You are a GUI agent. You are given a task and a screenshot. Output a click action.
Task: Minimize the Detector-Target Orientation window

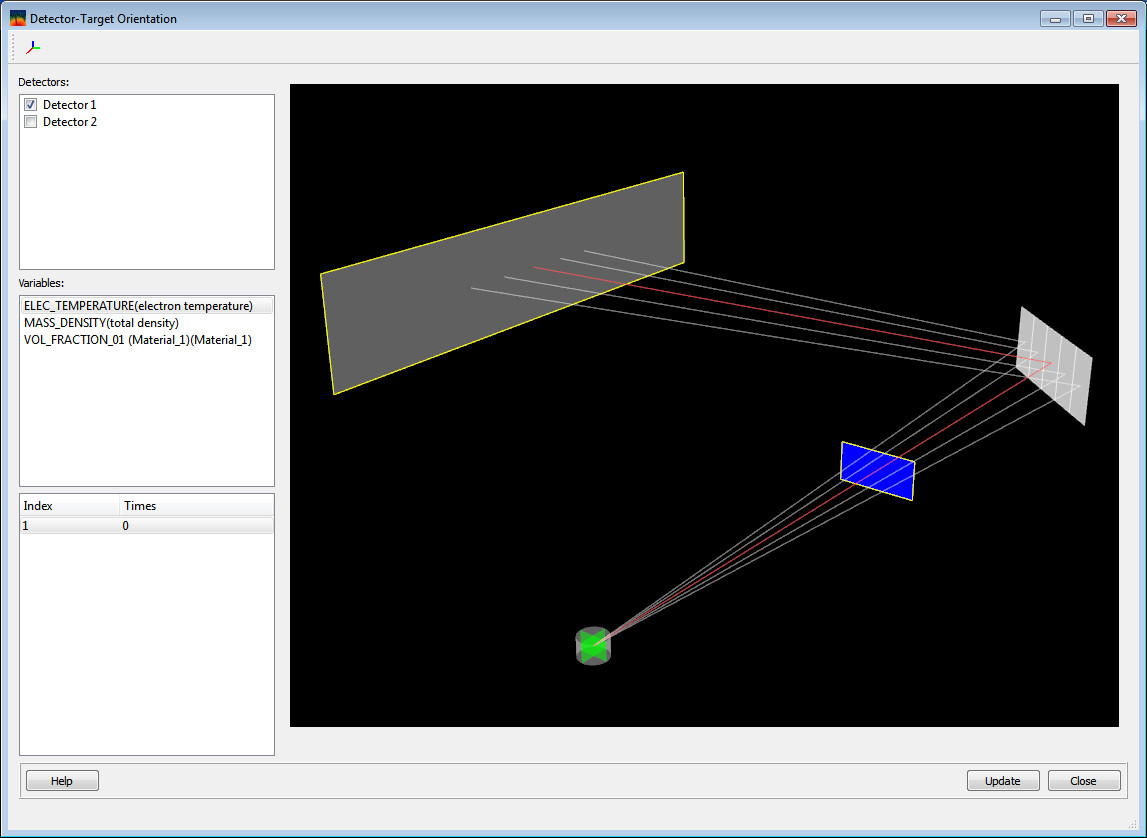click(x=1054, y=18)
